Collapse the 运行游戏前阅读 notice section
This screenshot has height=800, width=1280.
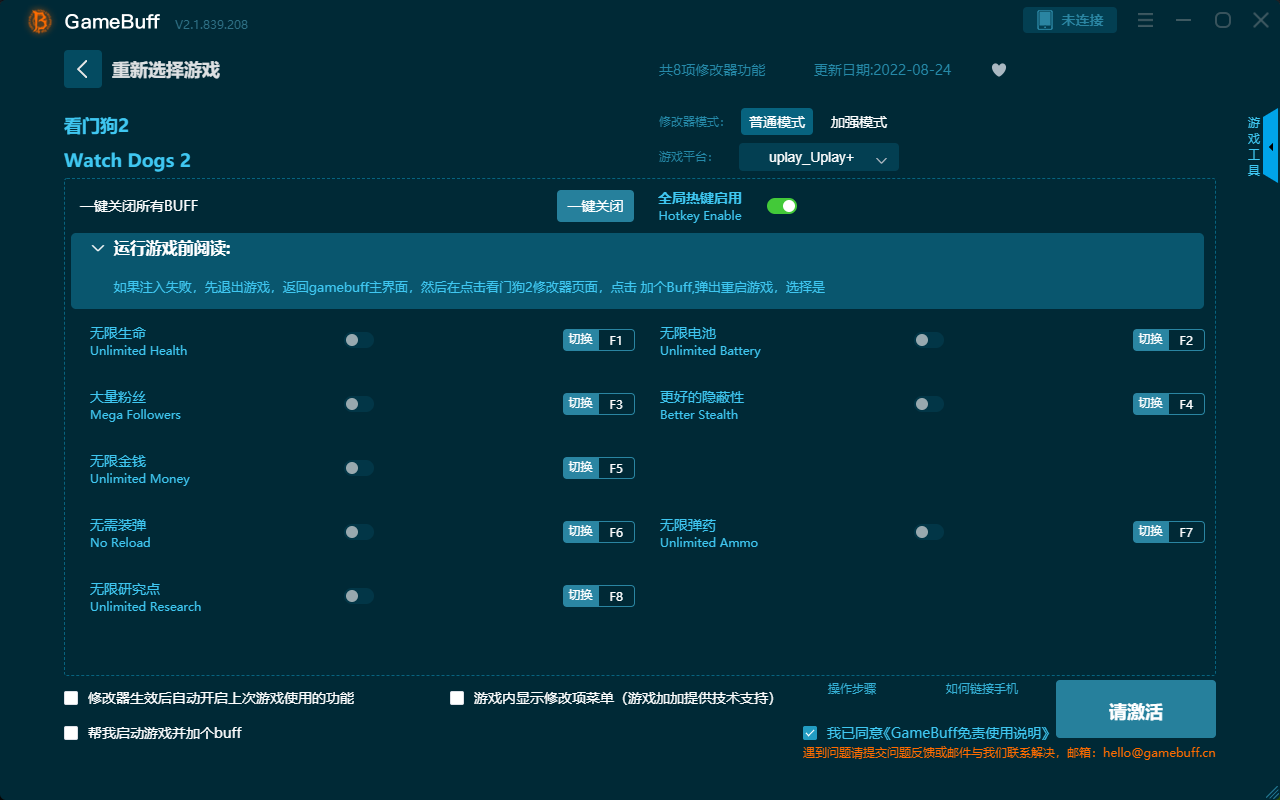[98, 247]
